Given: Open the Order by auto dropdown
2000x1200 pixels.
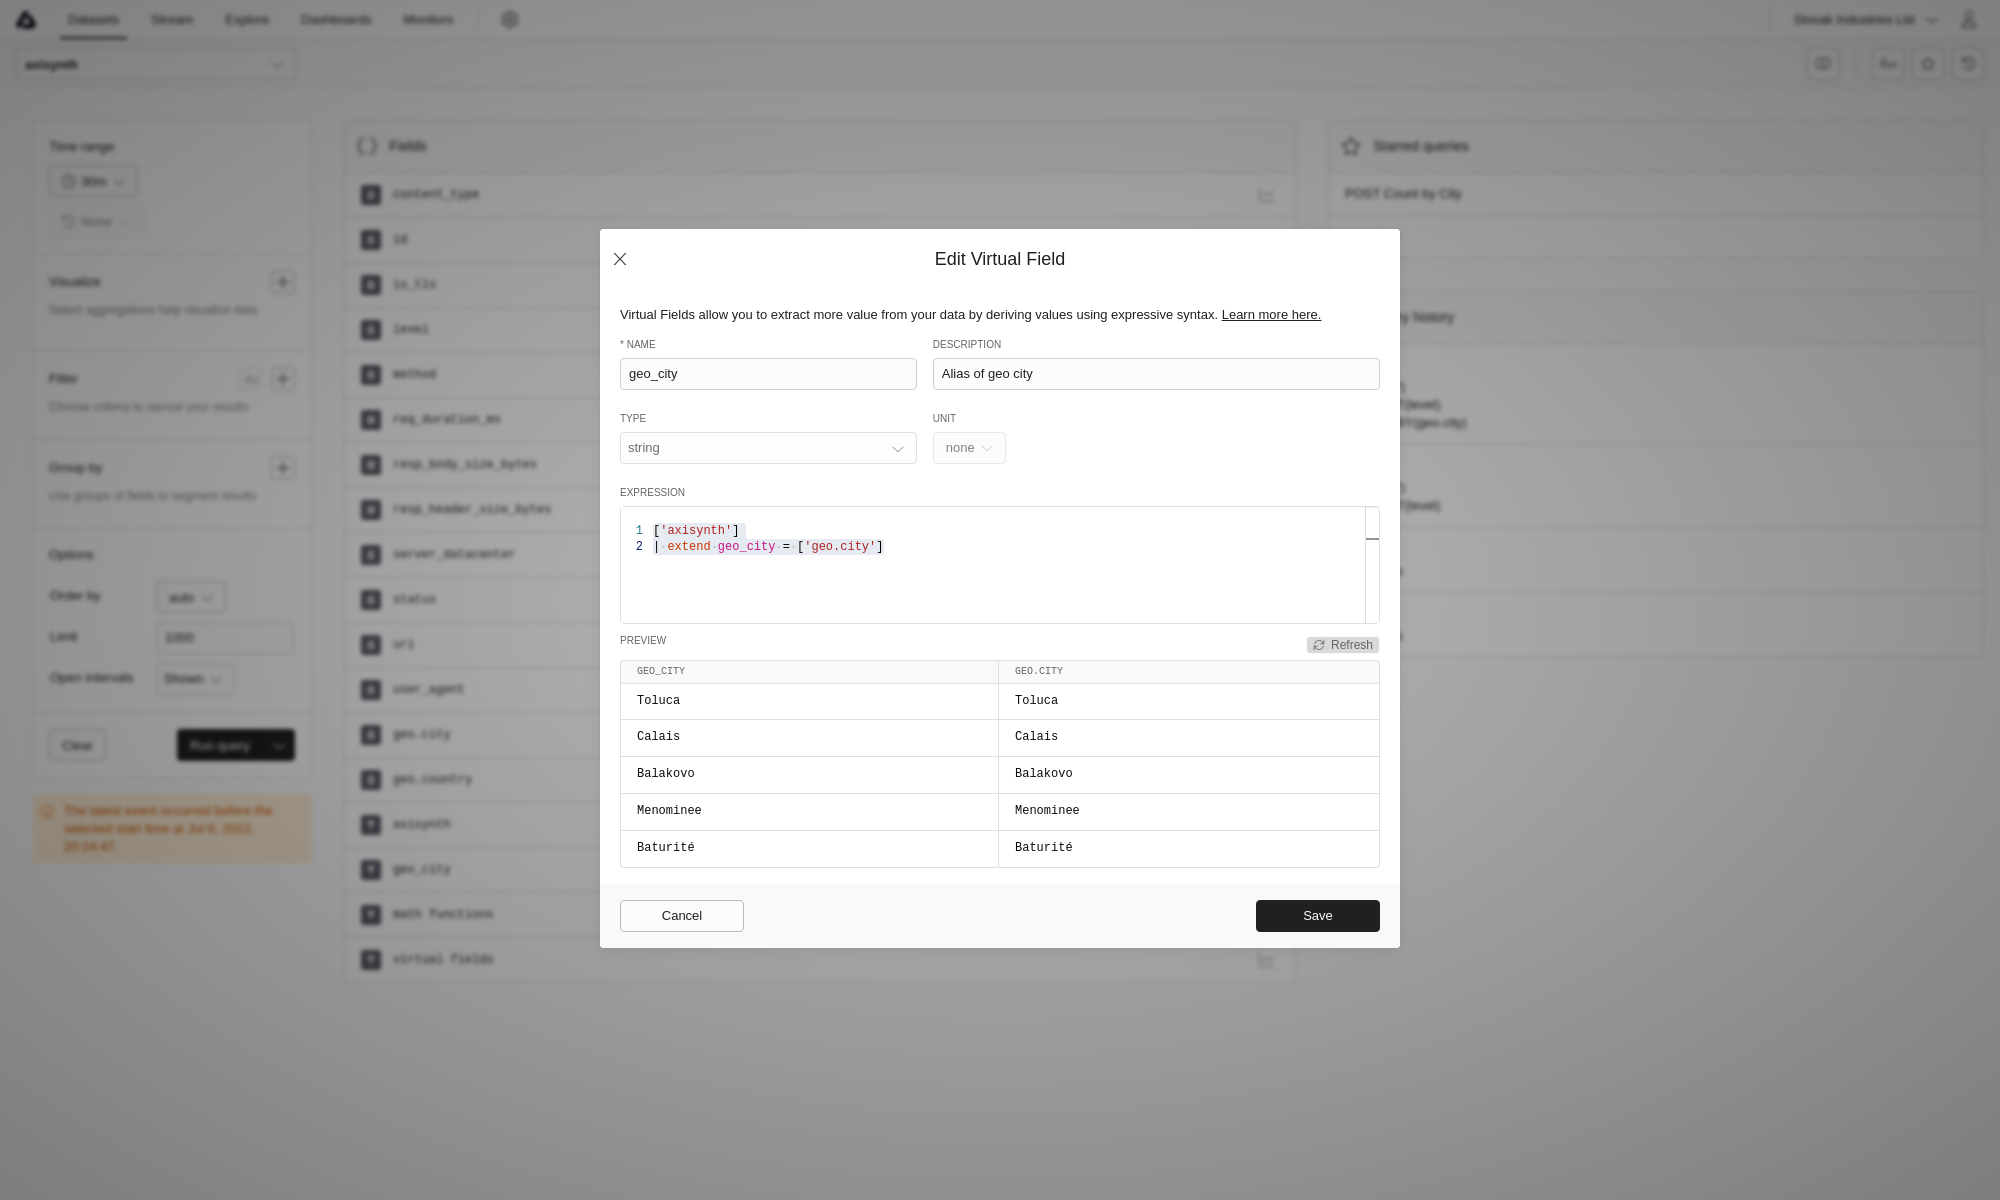Looking at the screenshot, I should 190,598.
